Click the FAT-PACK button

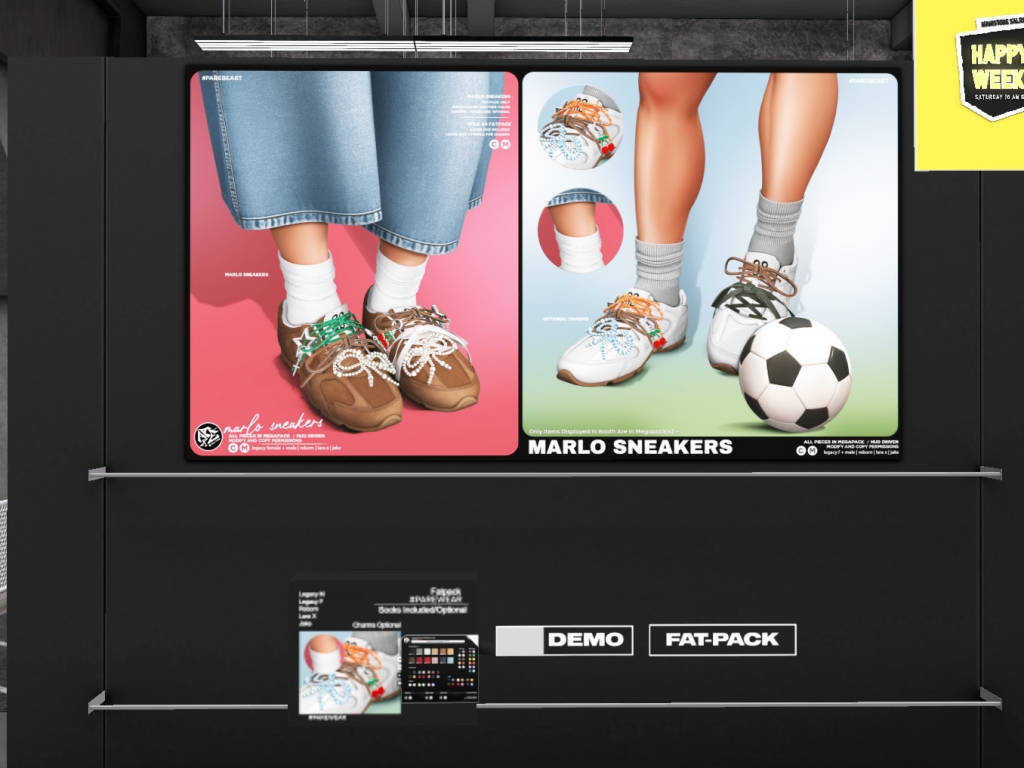pos(722,640)
